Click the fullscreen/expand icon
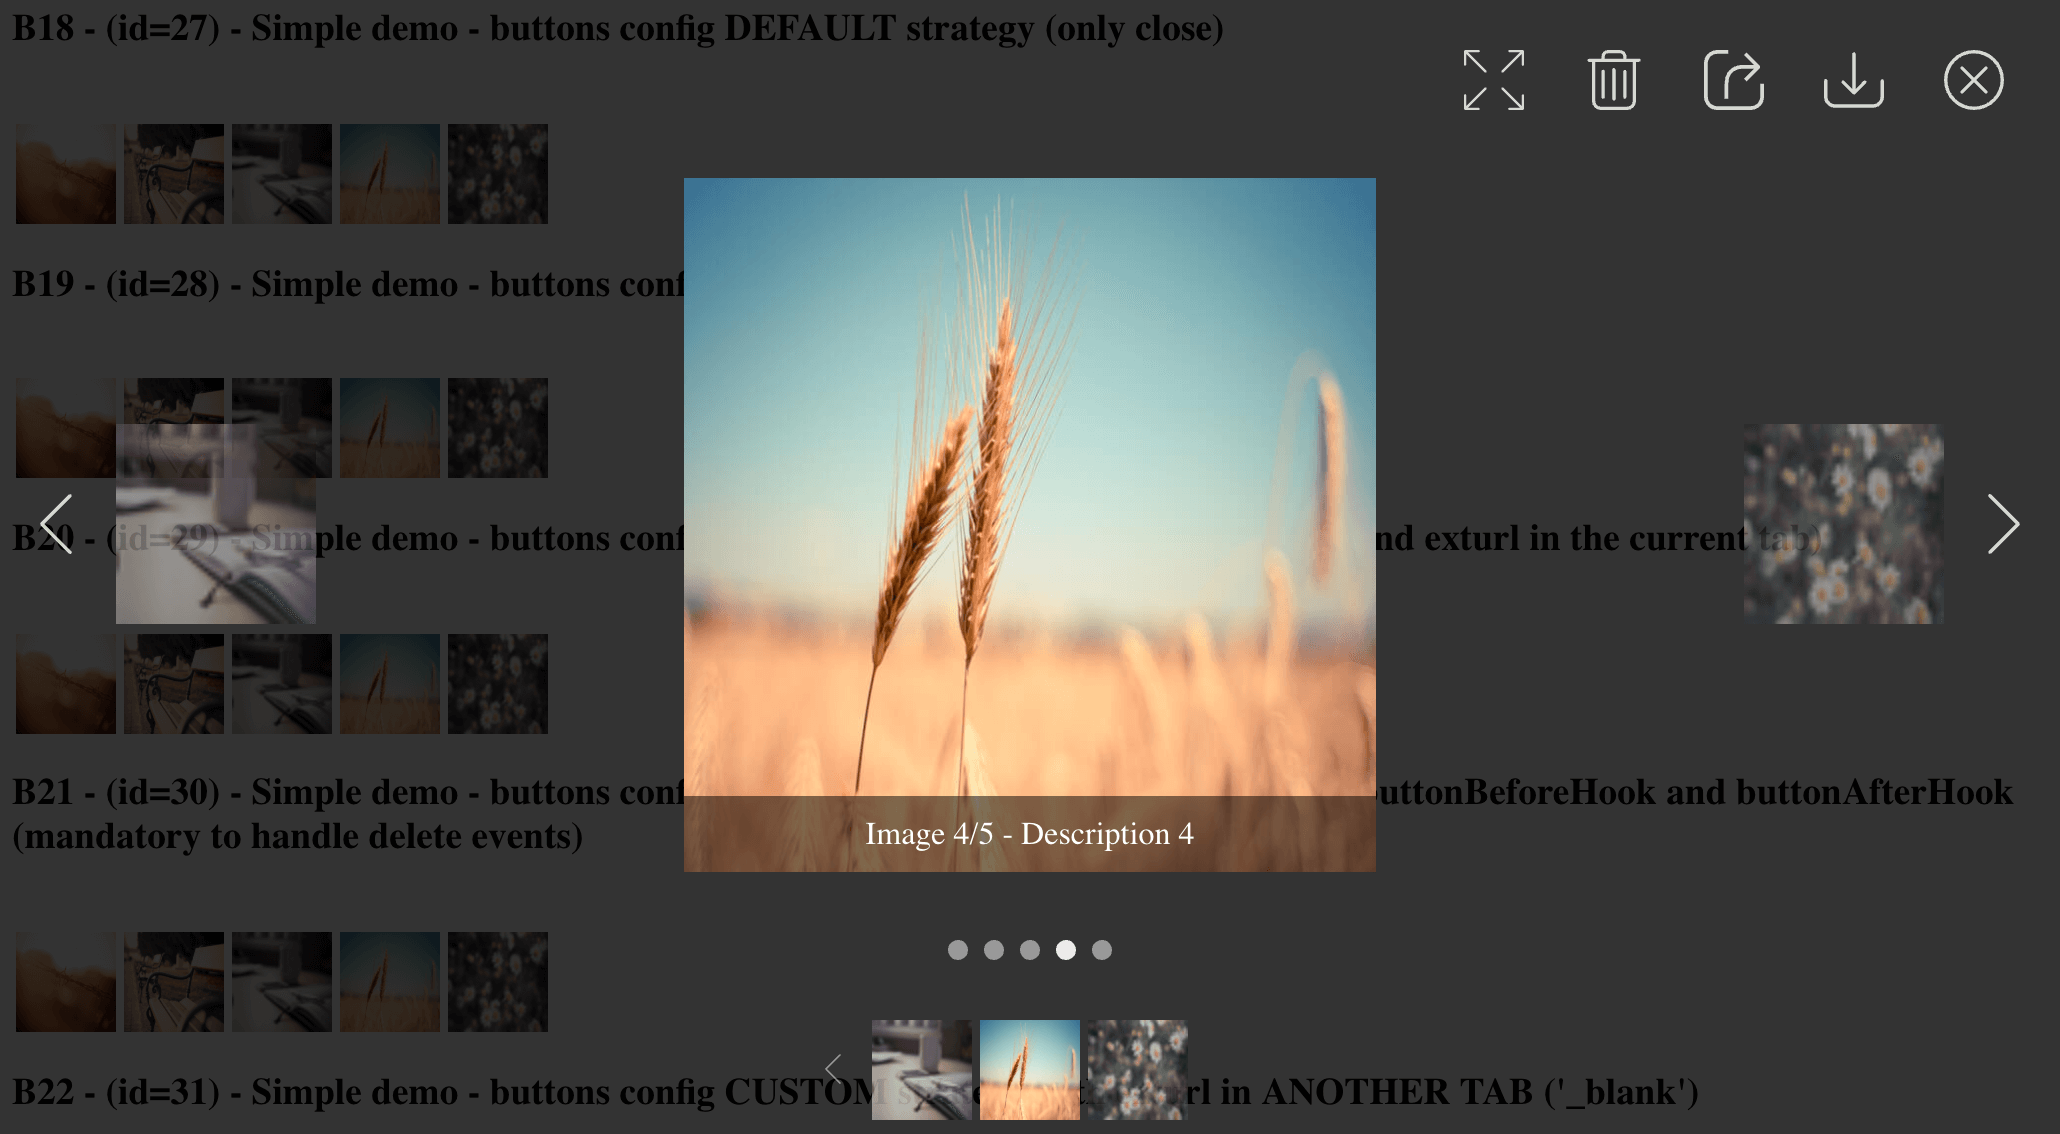Viewport: 2060px width, 1134px height. pos(1492,78)
